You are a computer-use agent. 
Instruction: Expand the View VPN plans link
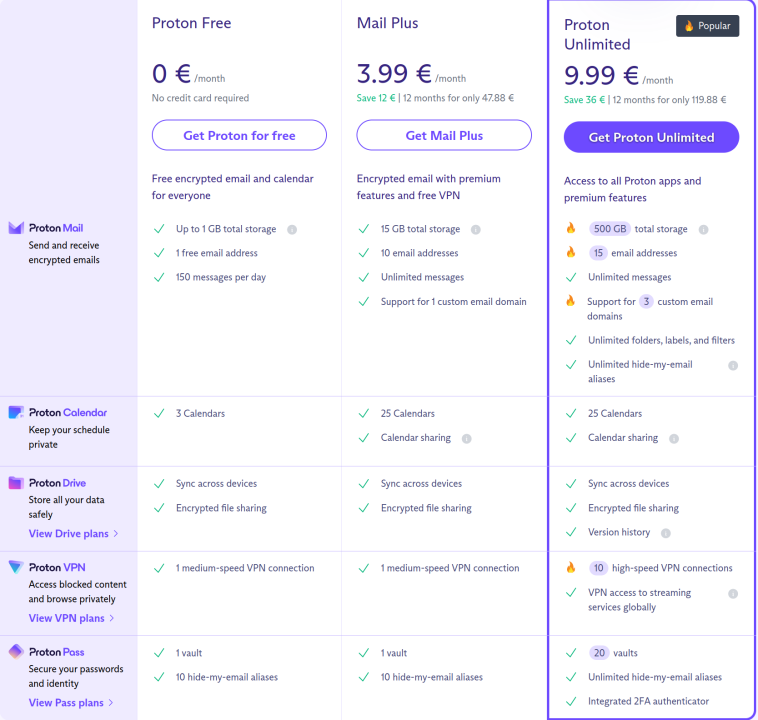tap(71, 618)
